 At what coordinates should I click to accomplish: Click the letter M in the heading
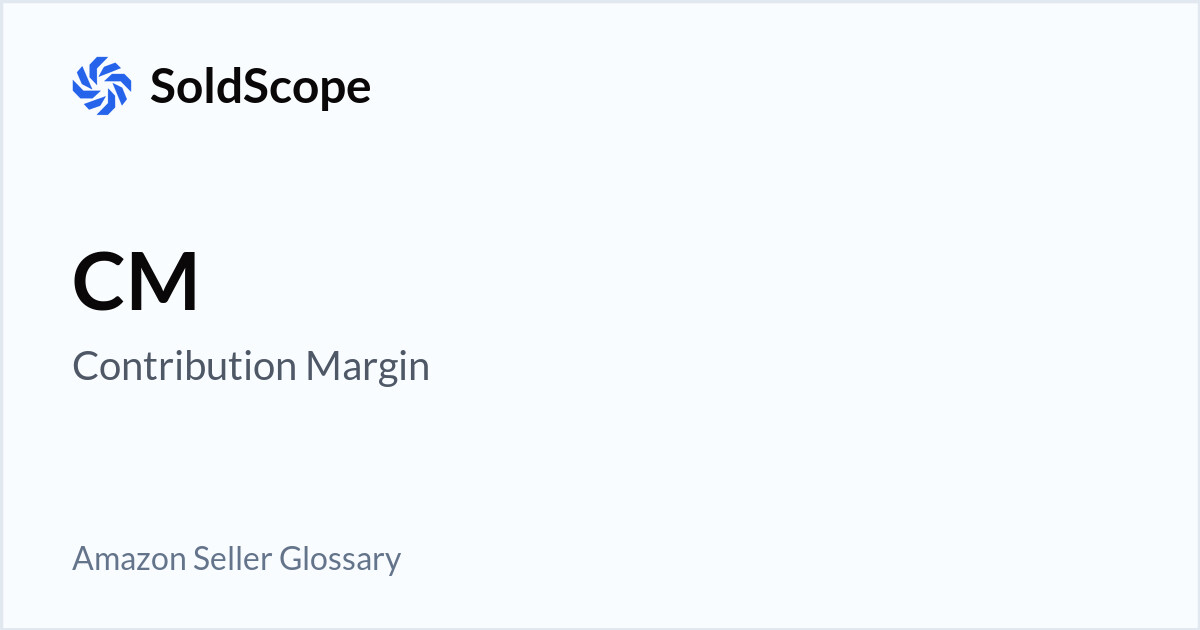[163, 283]
